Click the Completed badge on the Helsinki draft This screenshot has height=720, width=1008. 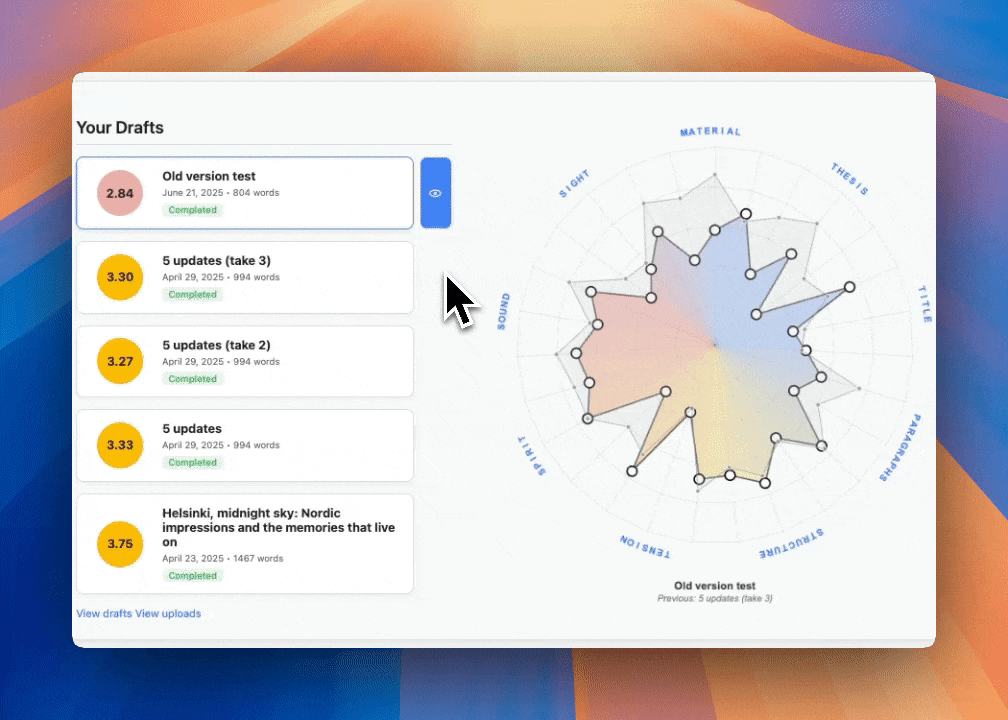click(195, 575)
